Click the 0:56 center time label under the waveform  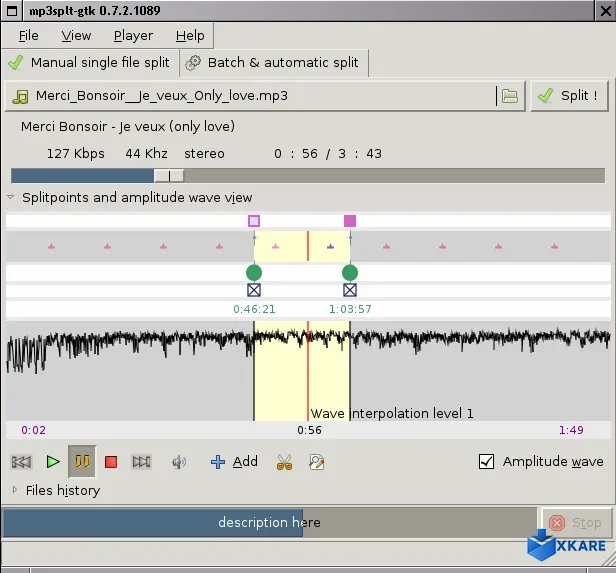click(x=309, y=430)
